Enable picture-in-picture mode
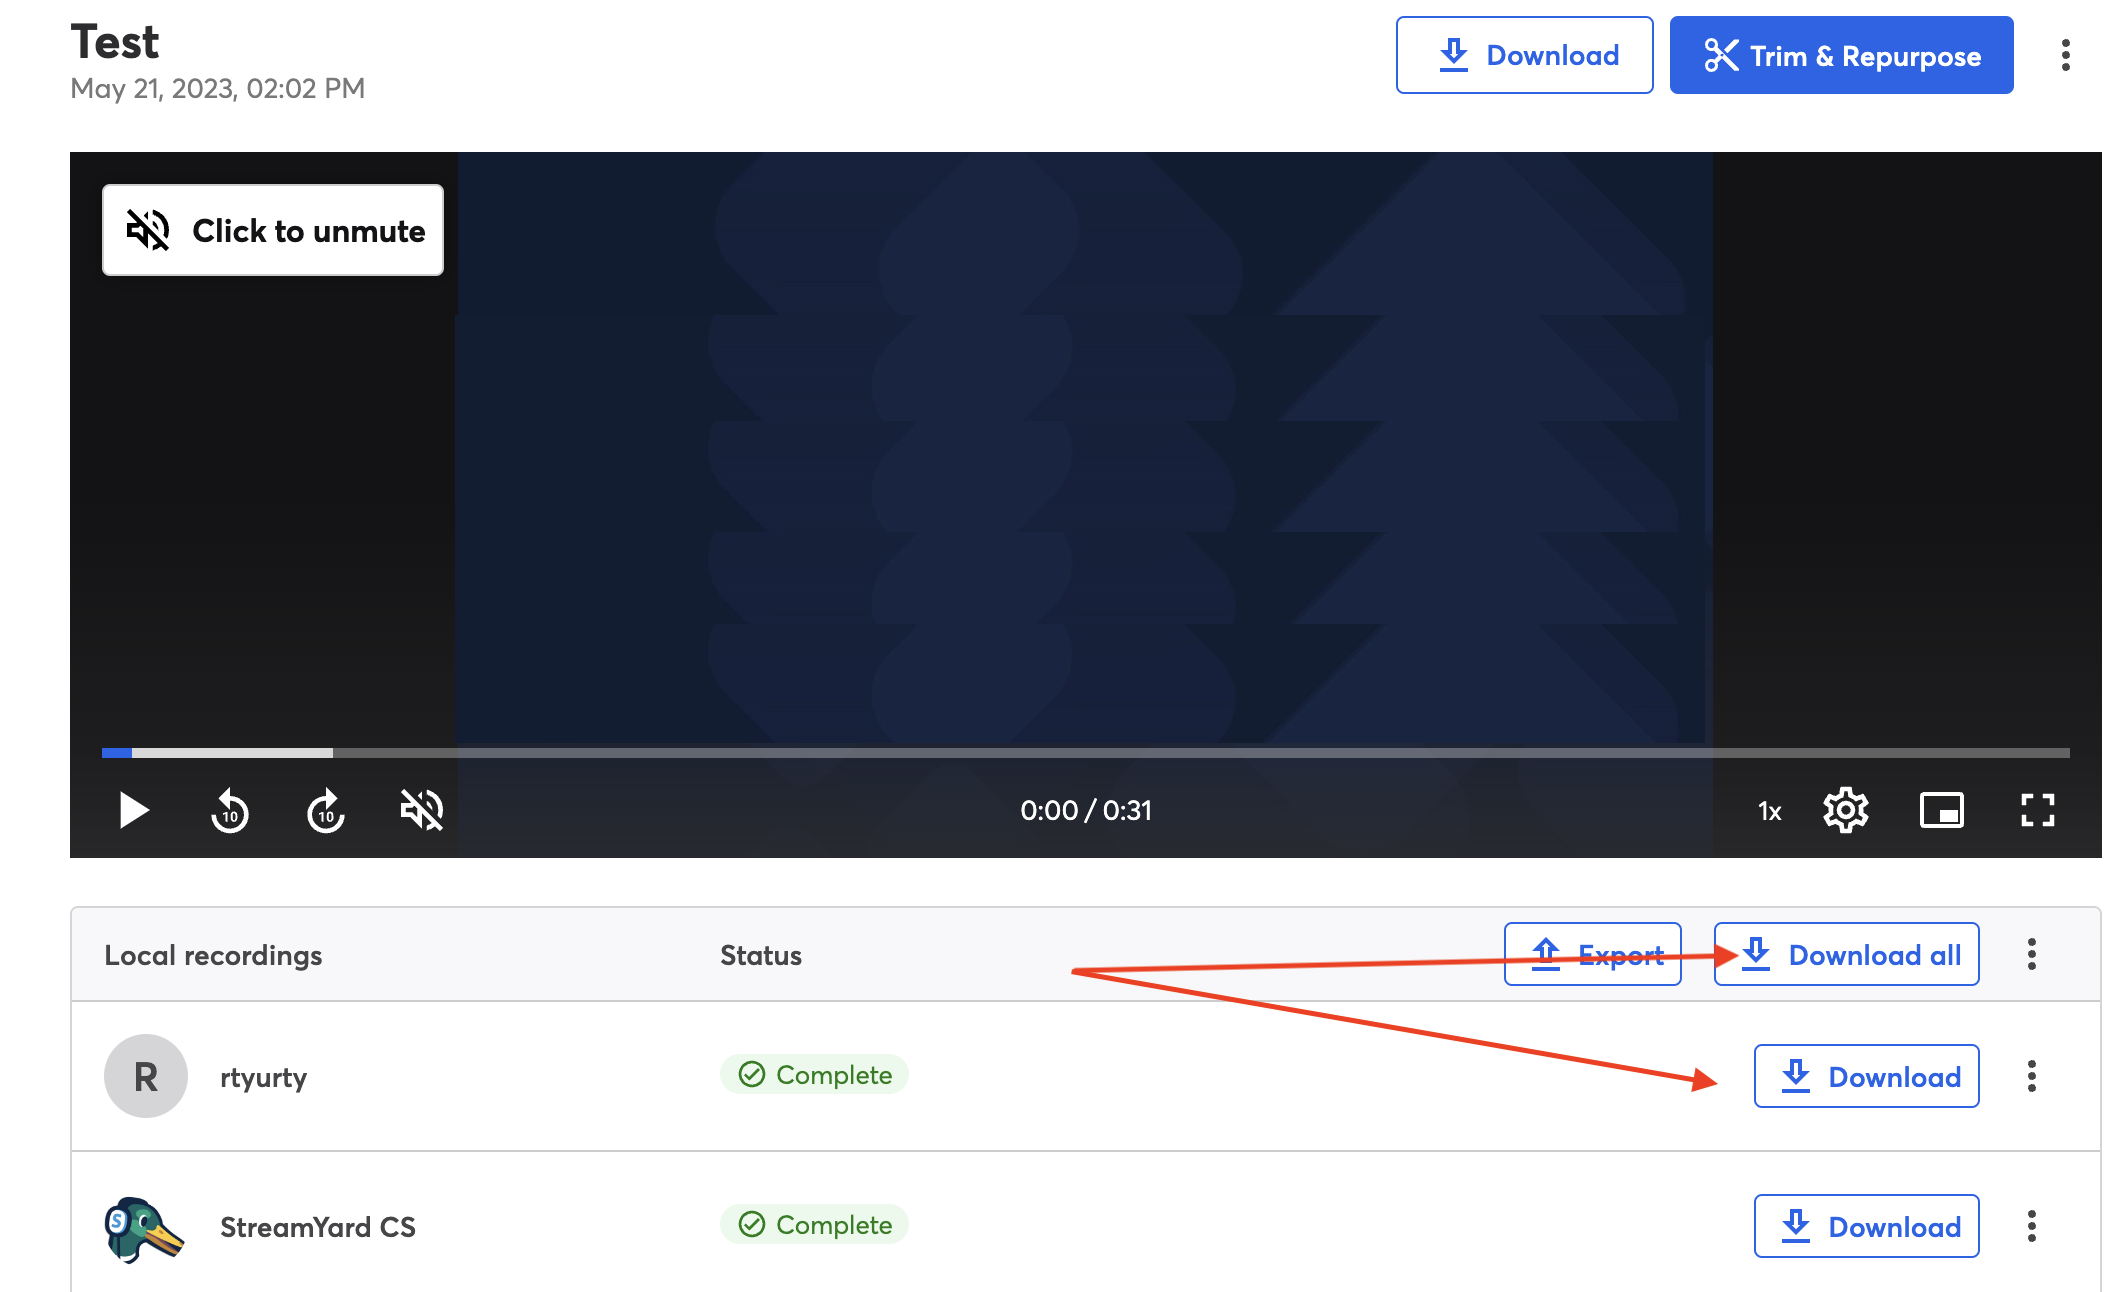The width and height of the screenshot is (2122, 1292). (1942, 811)
